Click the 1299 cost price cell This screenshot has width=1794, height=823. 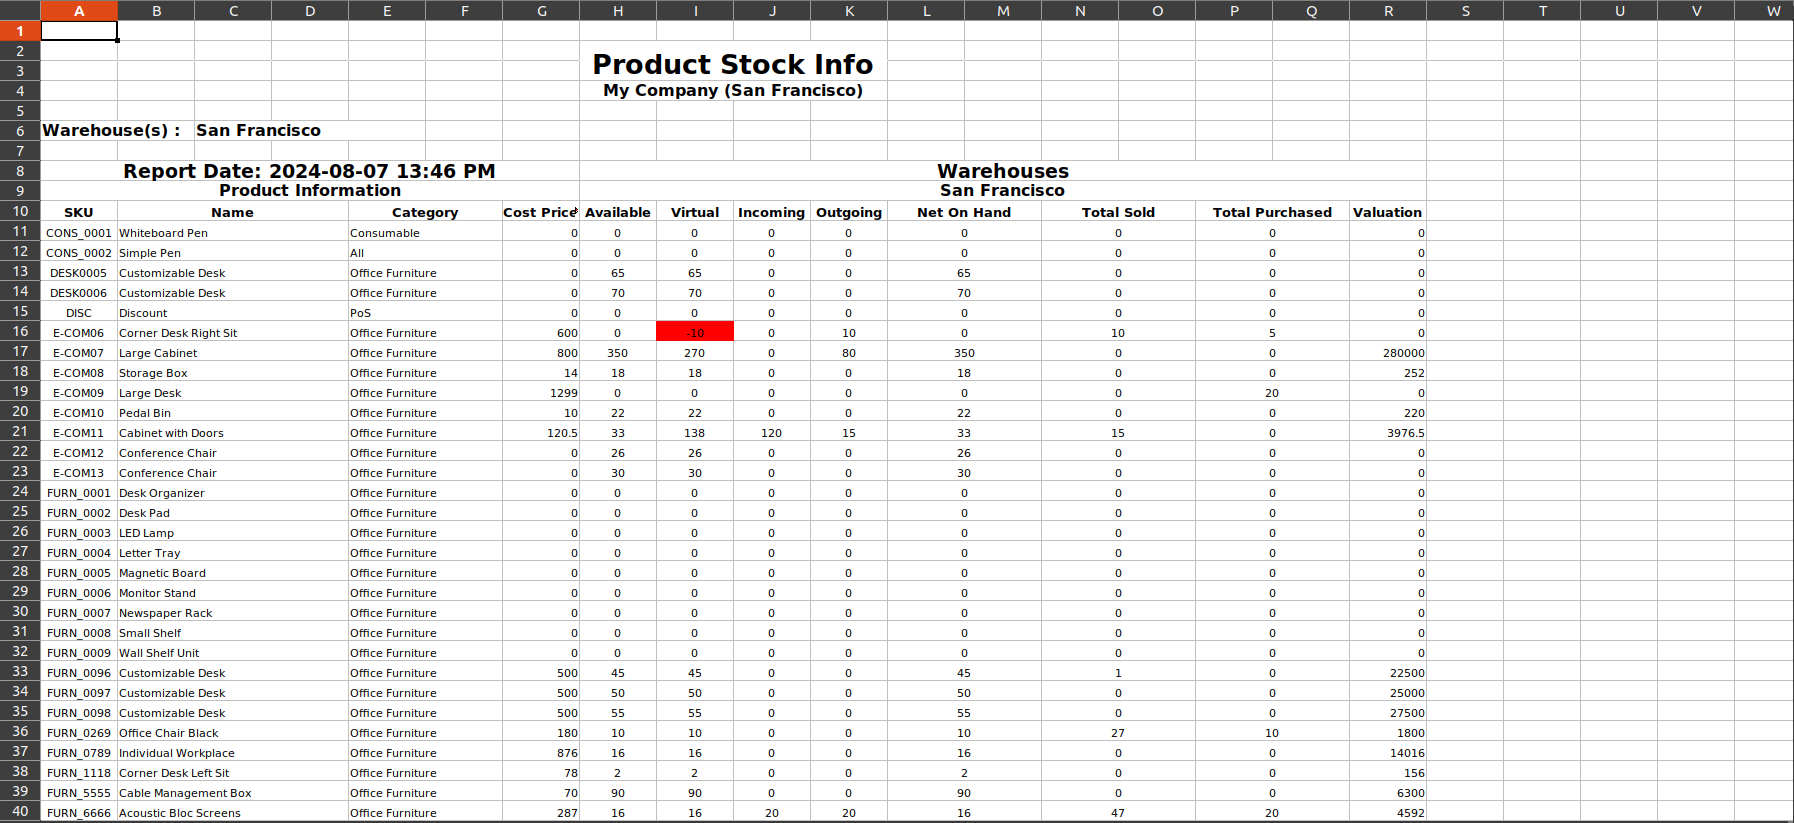click(541, 392)
